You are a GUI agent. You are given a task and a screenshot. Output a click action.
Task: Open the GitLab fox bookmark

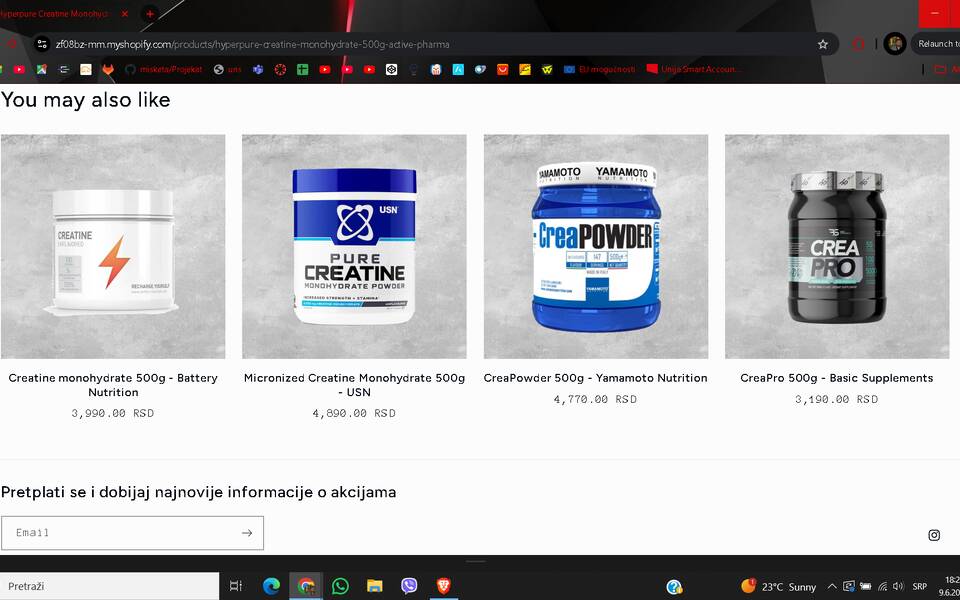108,69
